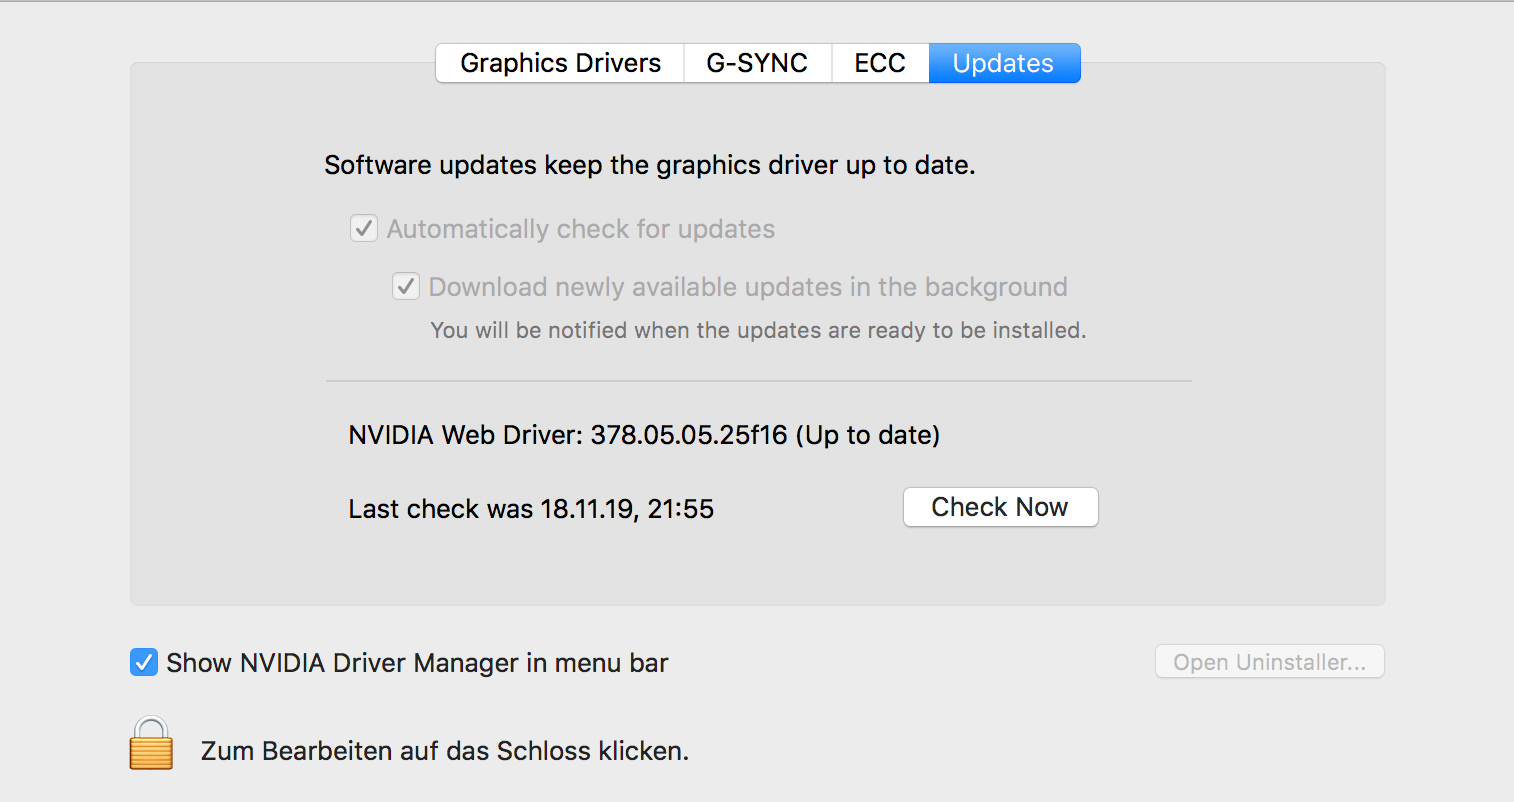The image size is (1514, 802).
Task: Open the G-SYNC tab
Action: coord(757,63)
